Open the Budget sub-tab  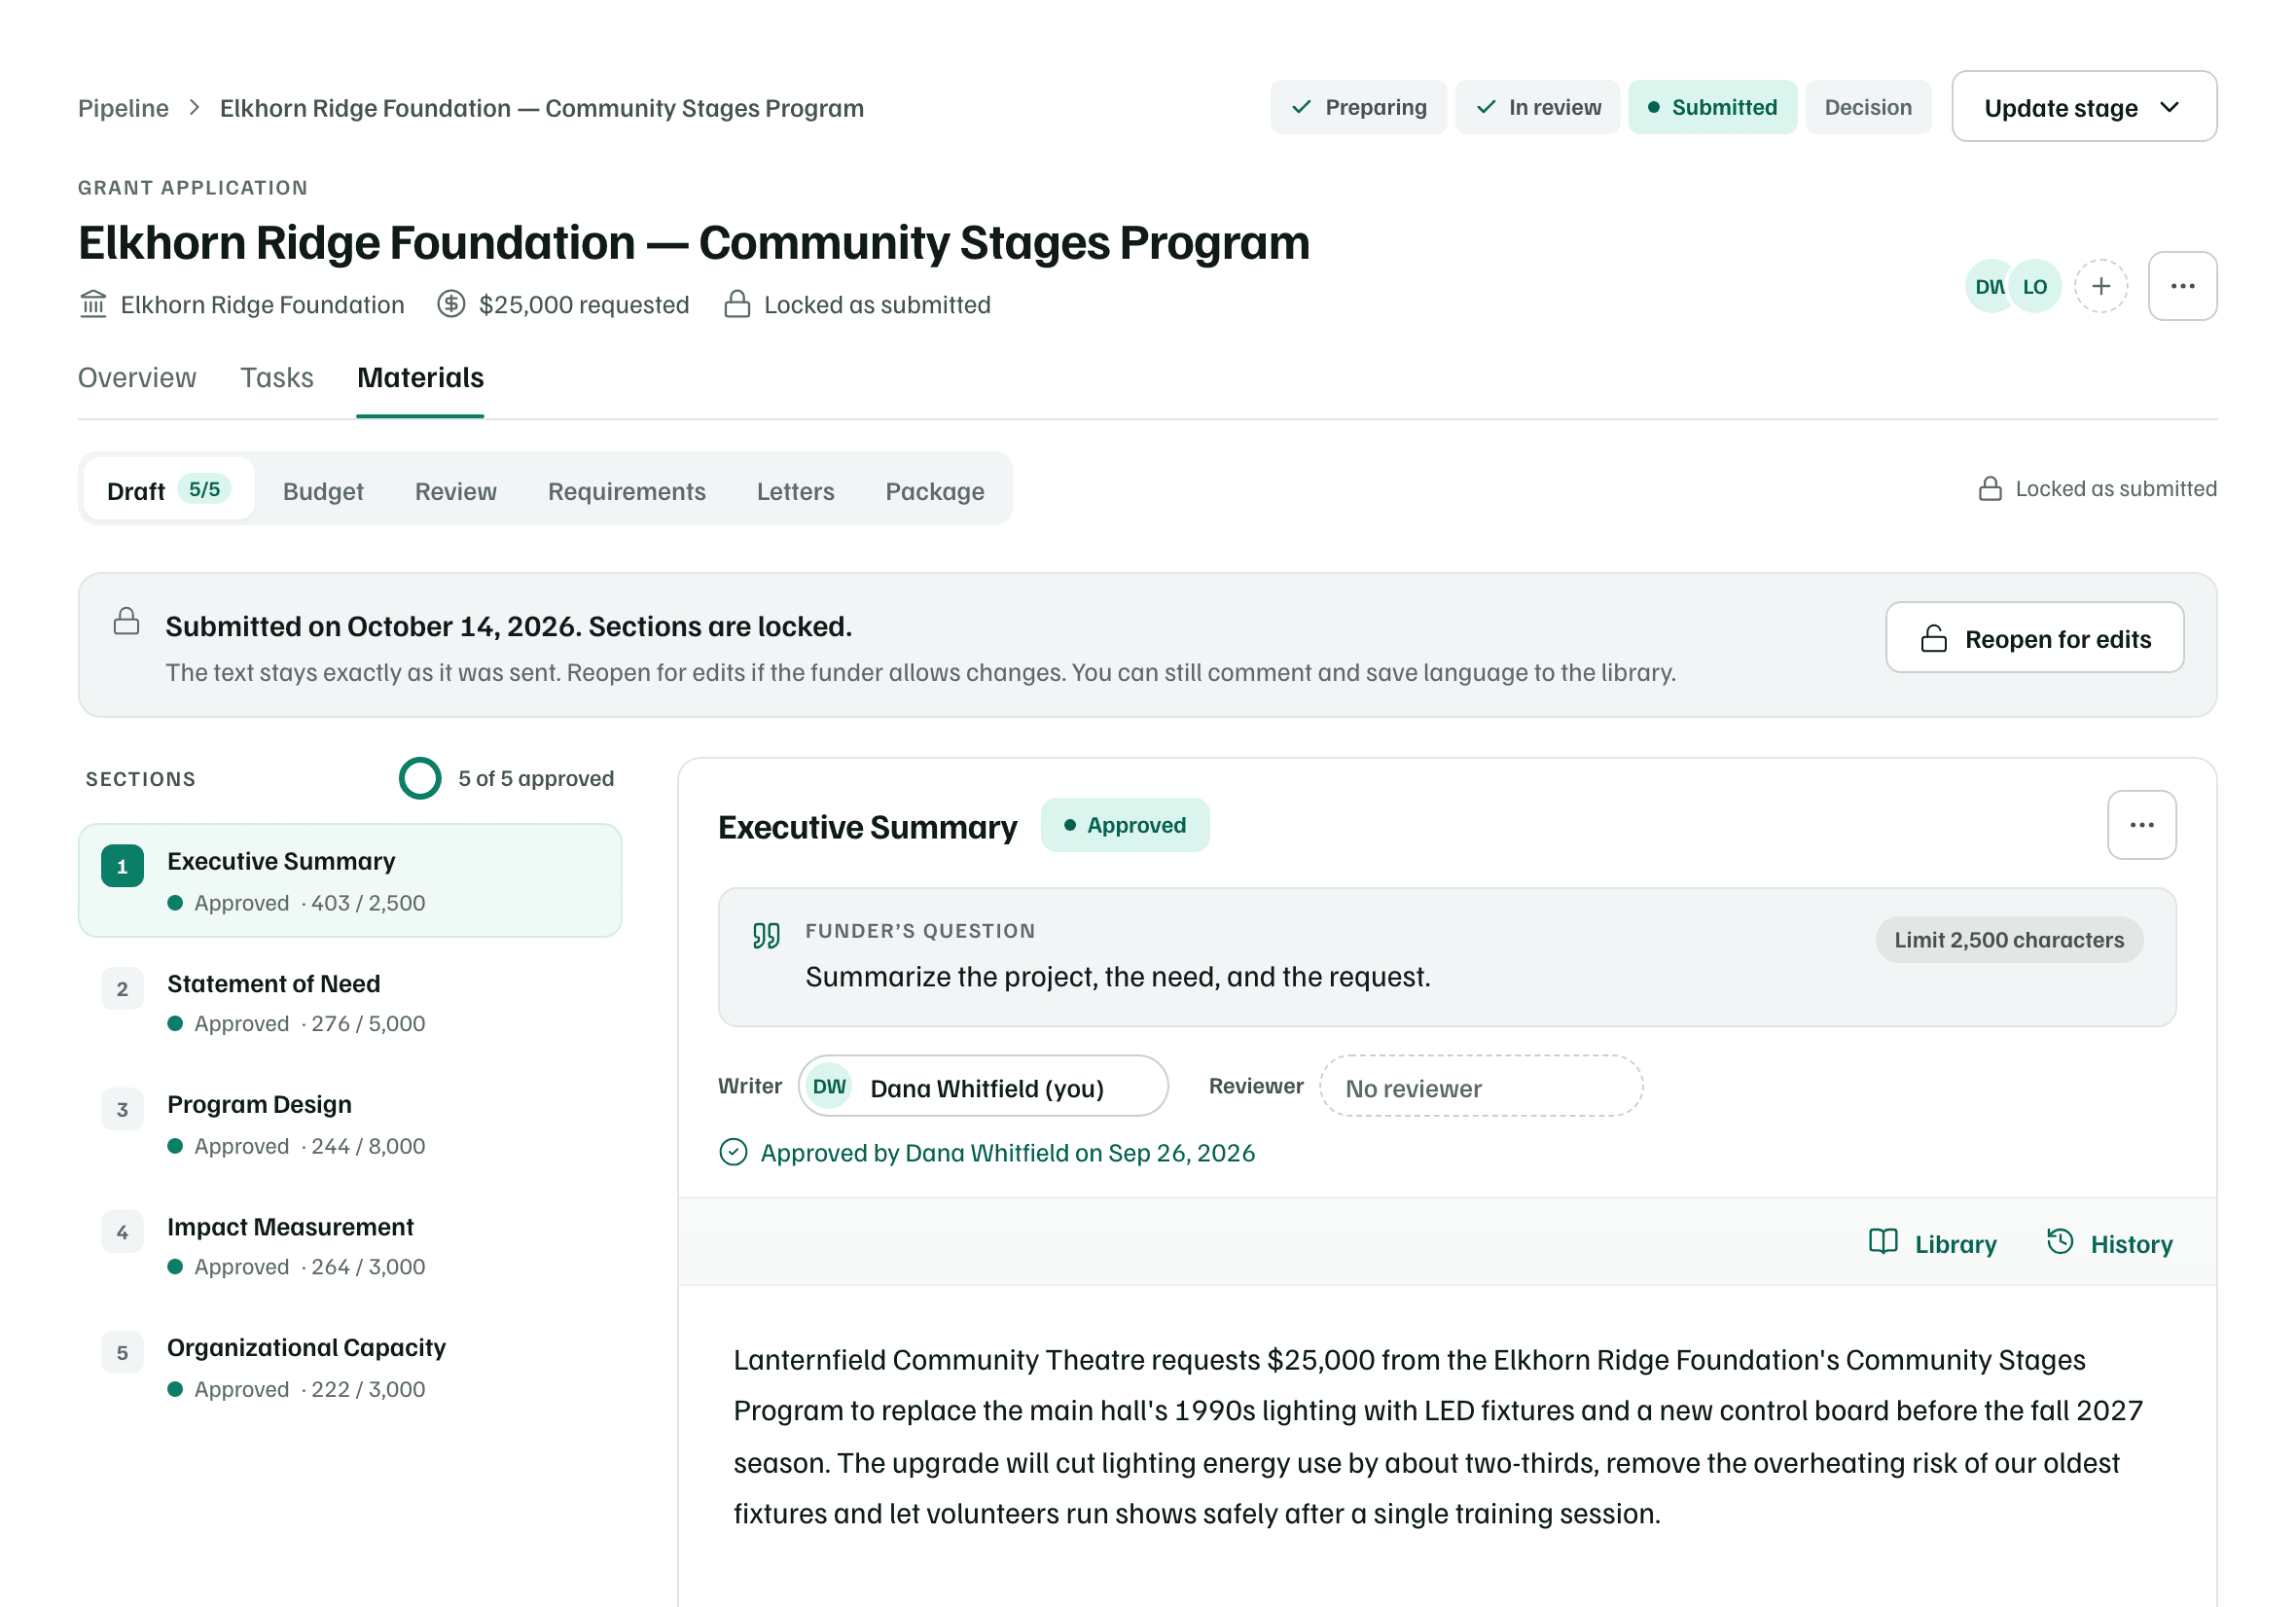(323, 491)
